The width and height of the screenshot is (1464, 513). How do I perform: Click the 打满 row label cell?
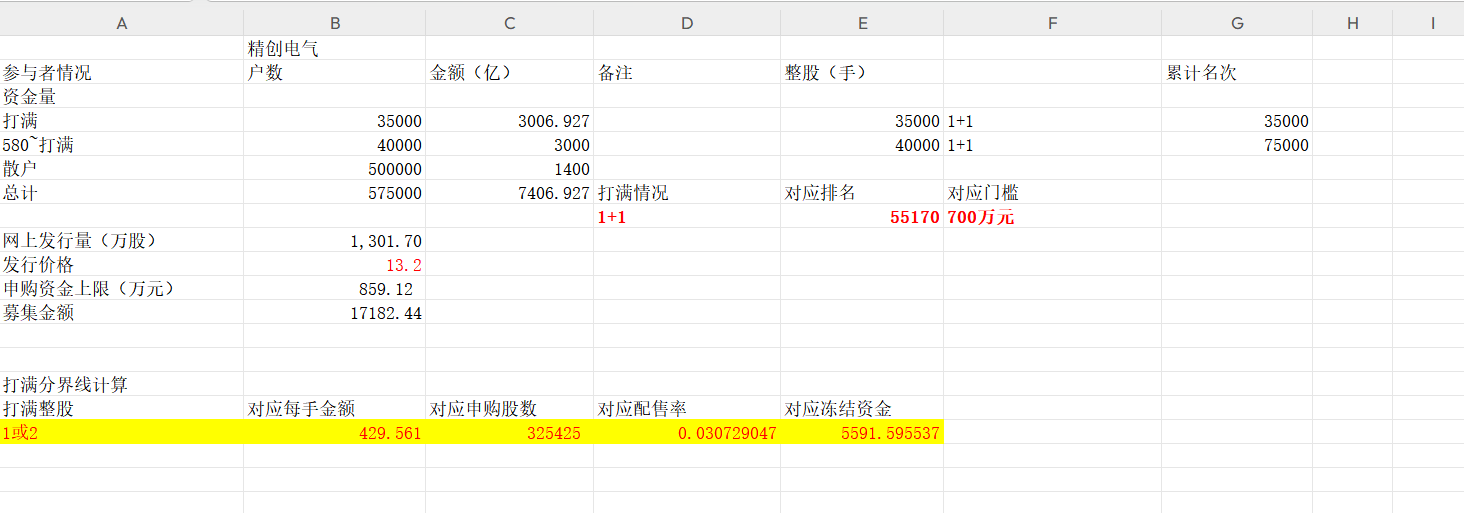pos(121,120)
